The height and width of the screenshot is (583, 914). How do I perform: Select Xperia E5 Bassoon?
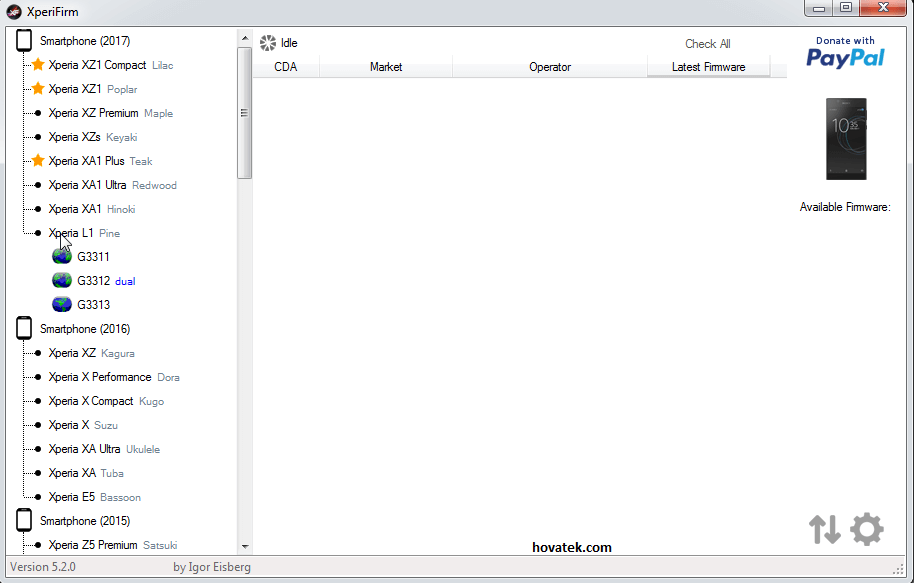pos(94,496)
